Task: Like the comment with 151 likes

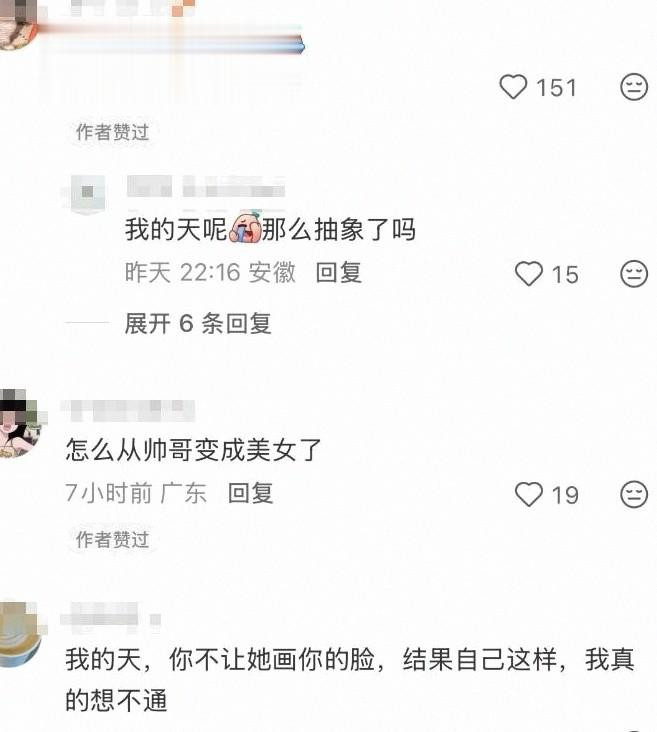Action: pos(513,87)
